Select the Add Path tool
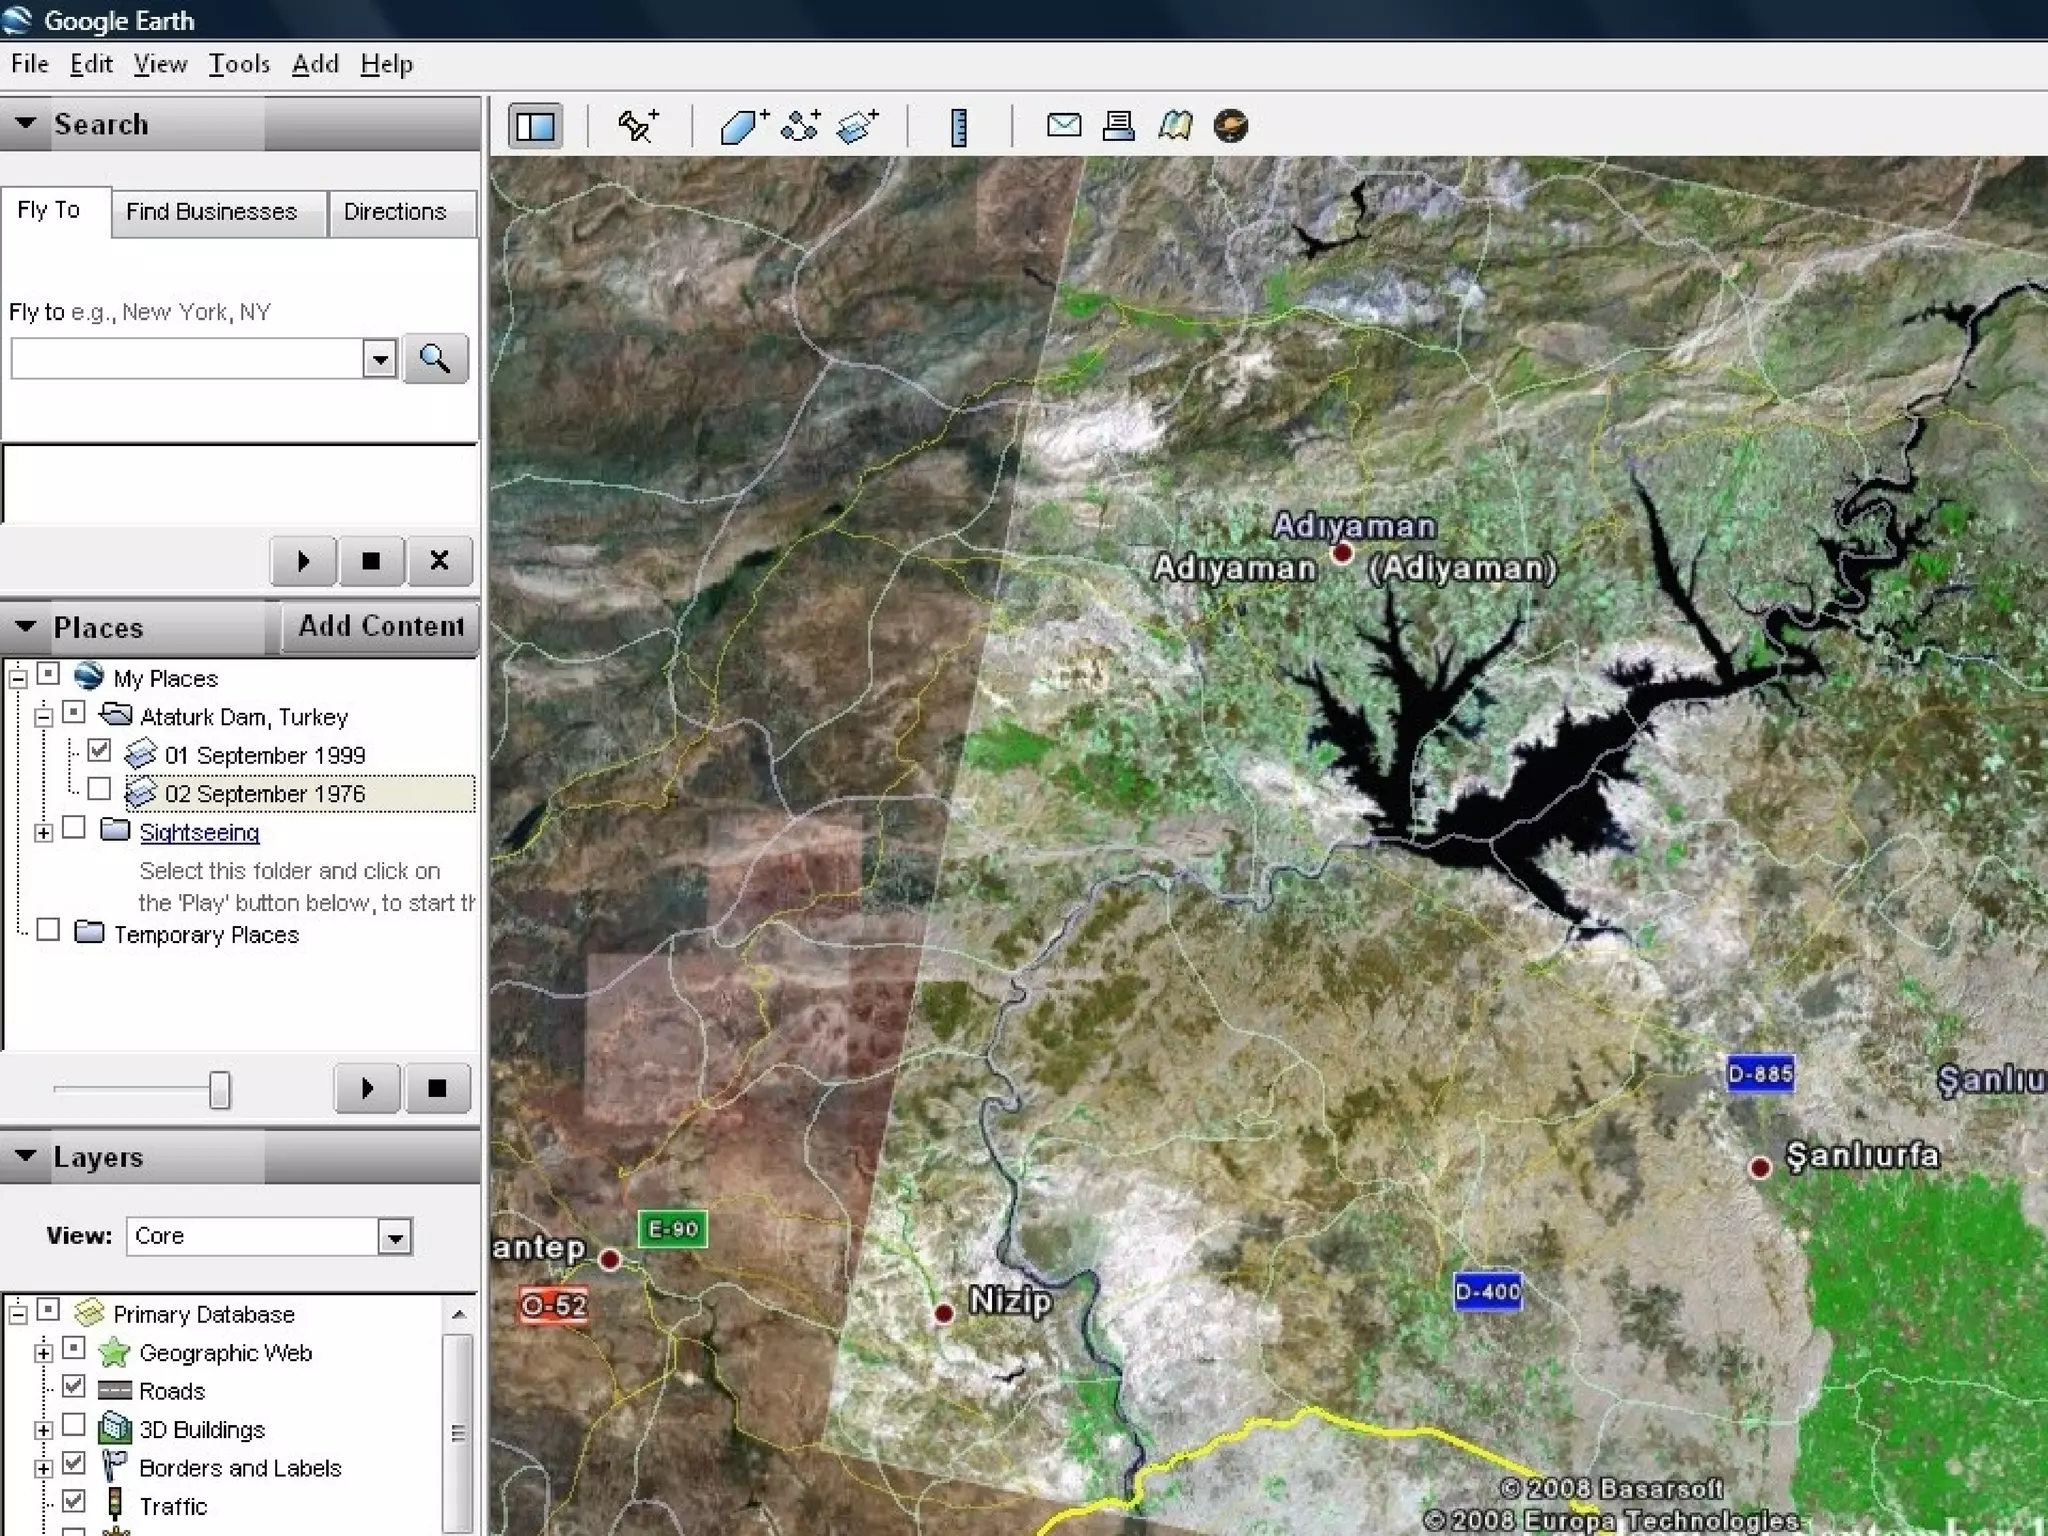This screenshot has height=1536, width=2048. click(x=800, y=126)
